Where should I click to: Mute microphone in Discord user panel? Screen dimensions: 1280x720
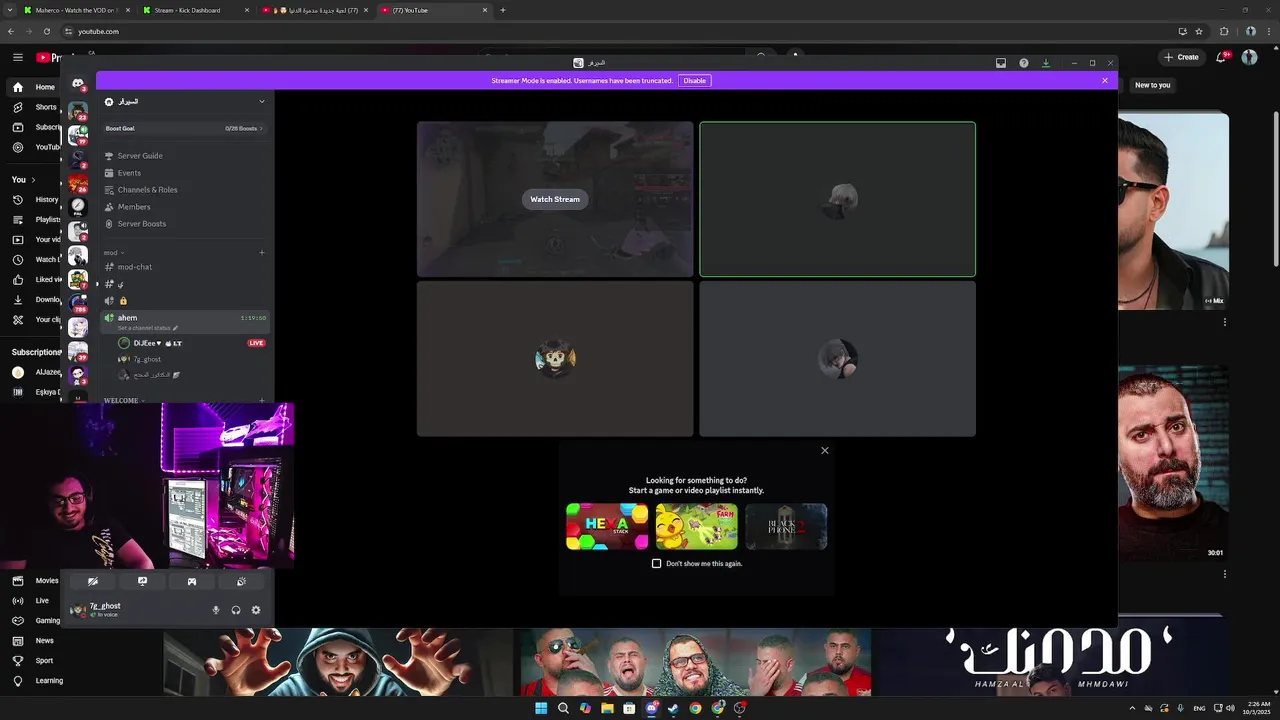point(216,610)
